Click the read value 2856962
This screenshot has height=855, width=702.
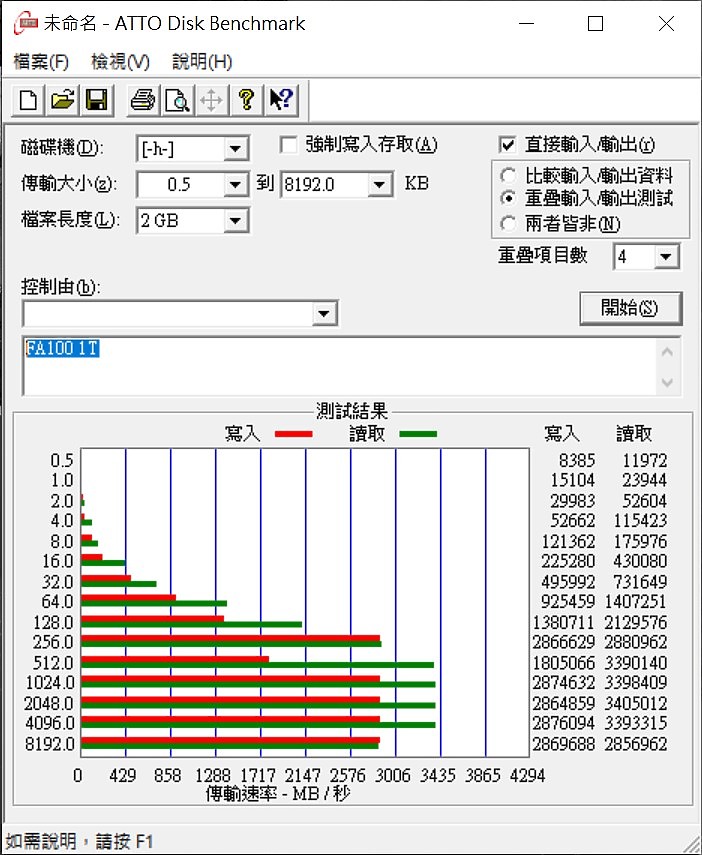point(635,744)
